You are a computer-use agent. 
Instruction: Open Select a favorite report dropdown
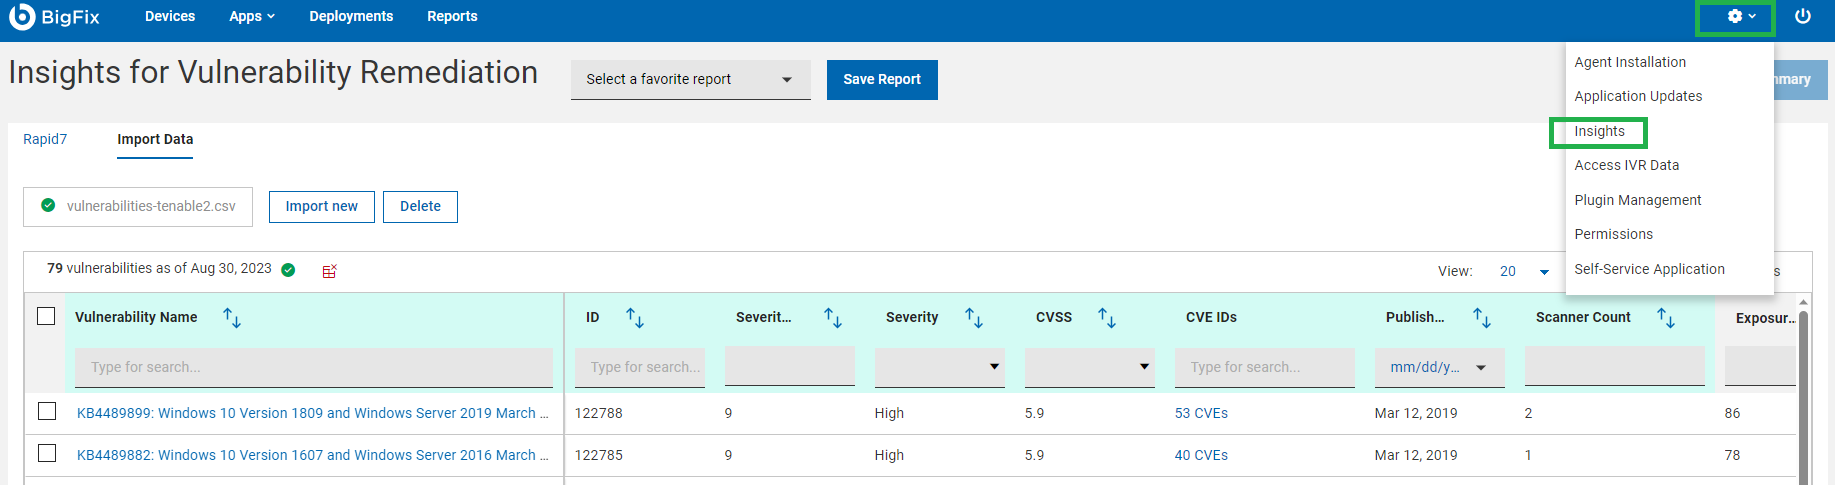tap(690, 80)
